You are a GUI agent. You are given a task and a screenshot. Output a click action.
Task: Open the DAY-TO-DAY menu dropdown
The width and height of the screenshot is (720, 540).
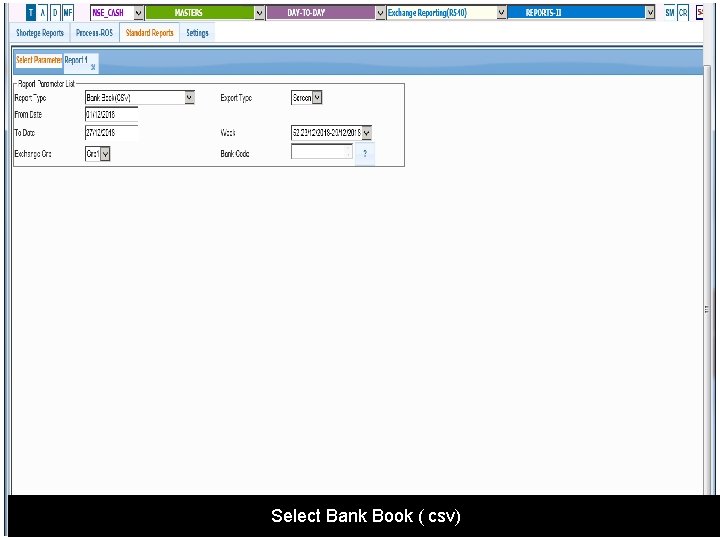(380, 13)
